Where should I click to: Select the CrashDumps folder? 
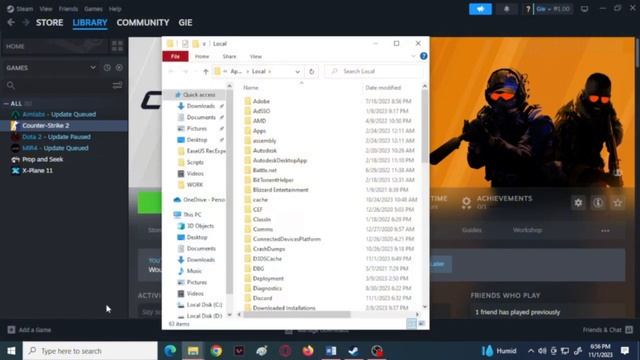click(x=269, y=249)
